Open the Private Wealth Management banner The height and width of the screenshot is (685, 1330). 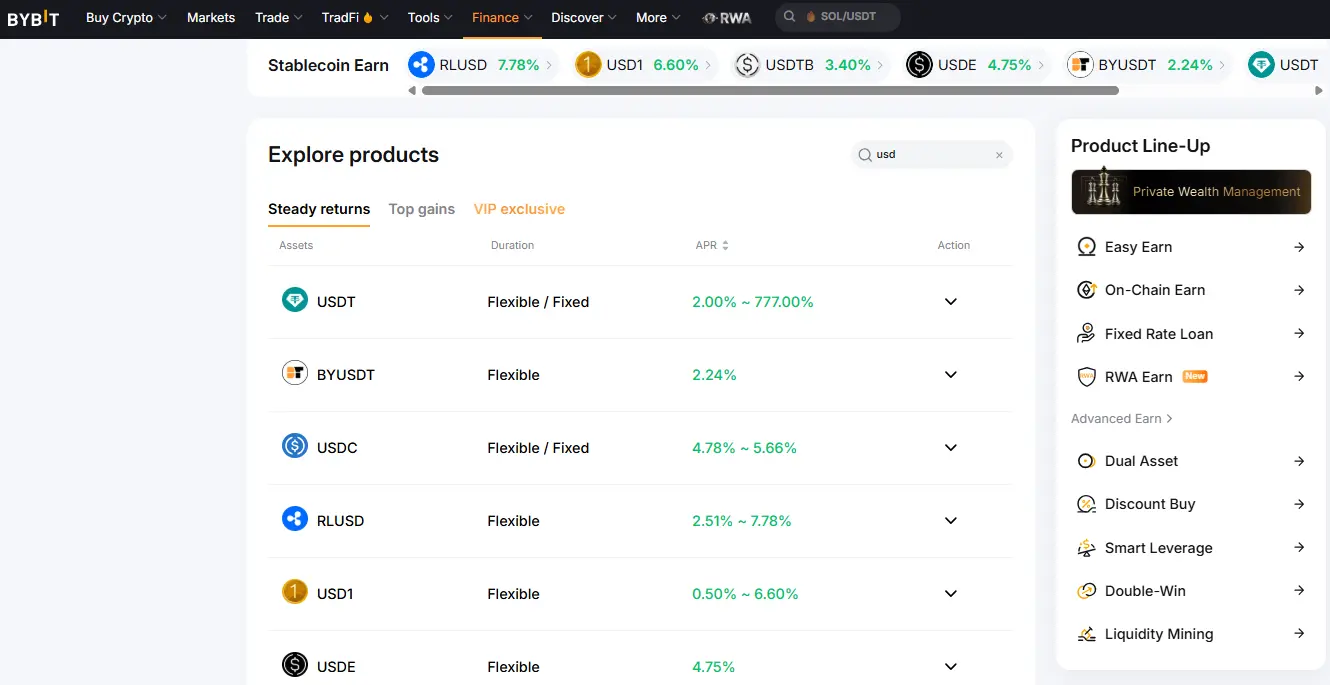[1191, 192]
